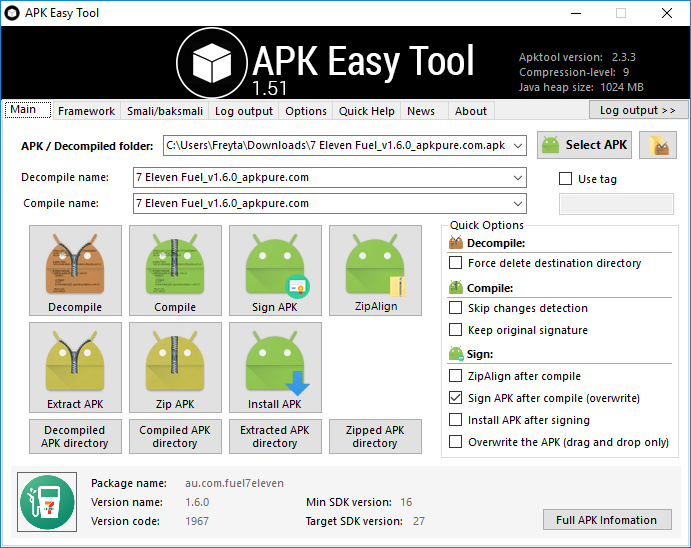The image size is (691, 548).
Task: Click package name au.com.fuel7eleven
Action: (x=234, y=483)
